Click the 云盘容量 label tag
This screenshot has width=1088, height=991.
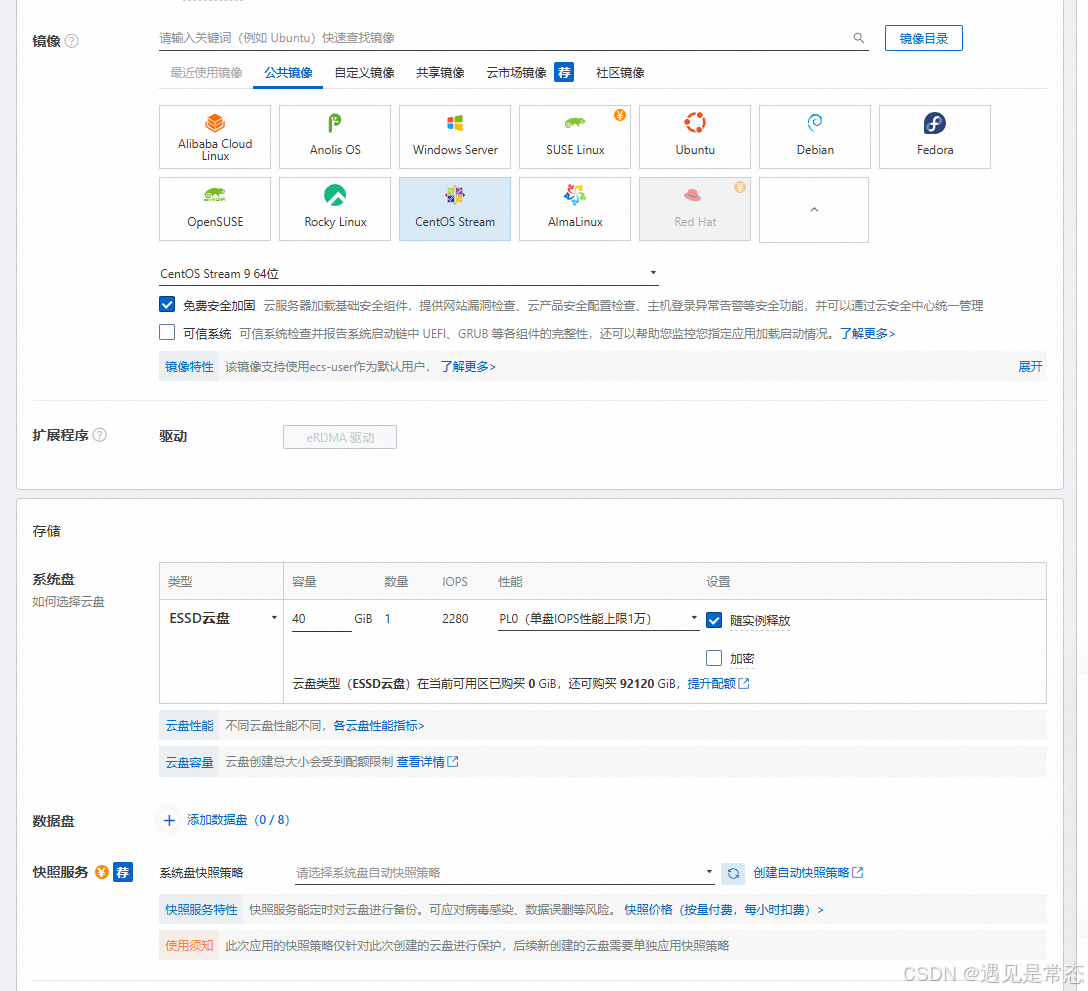[189, 762]
